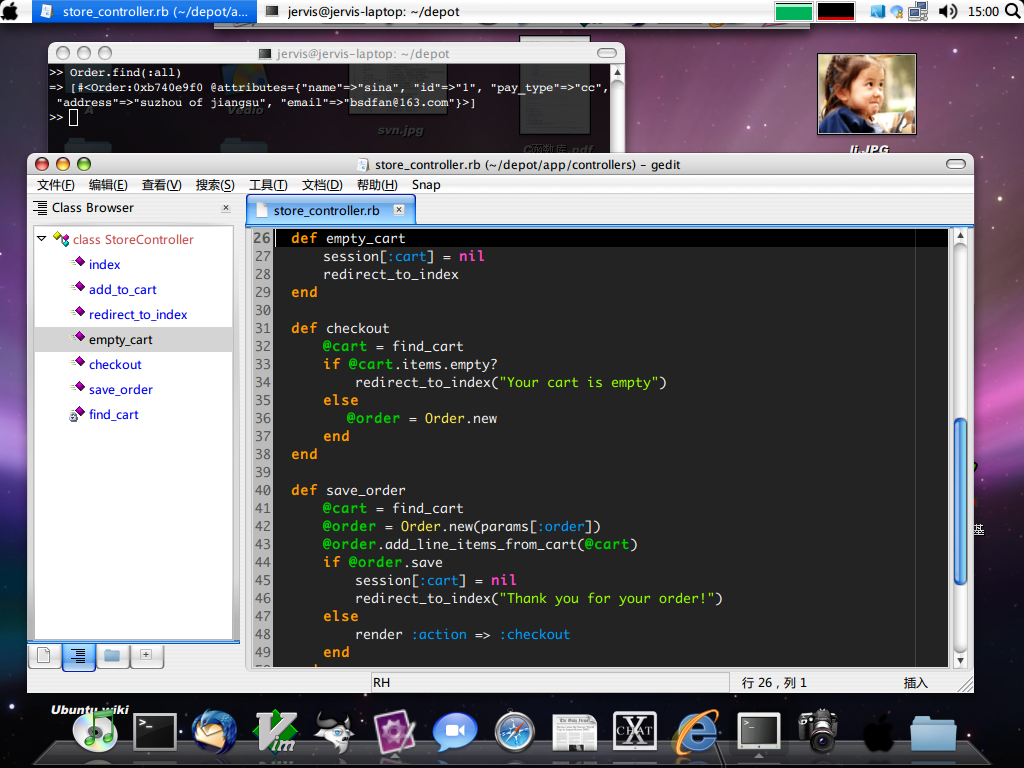The image size is (1024, 768).
Task: Click the blue cursor-box tray icon
Action: (x=877, y=11)
